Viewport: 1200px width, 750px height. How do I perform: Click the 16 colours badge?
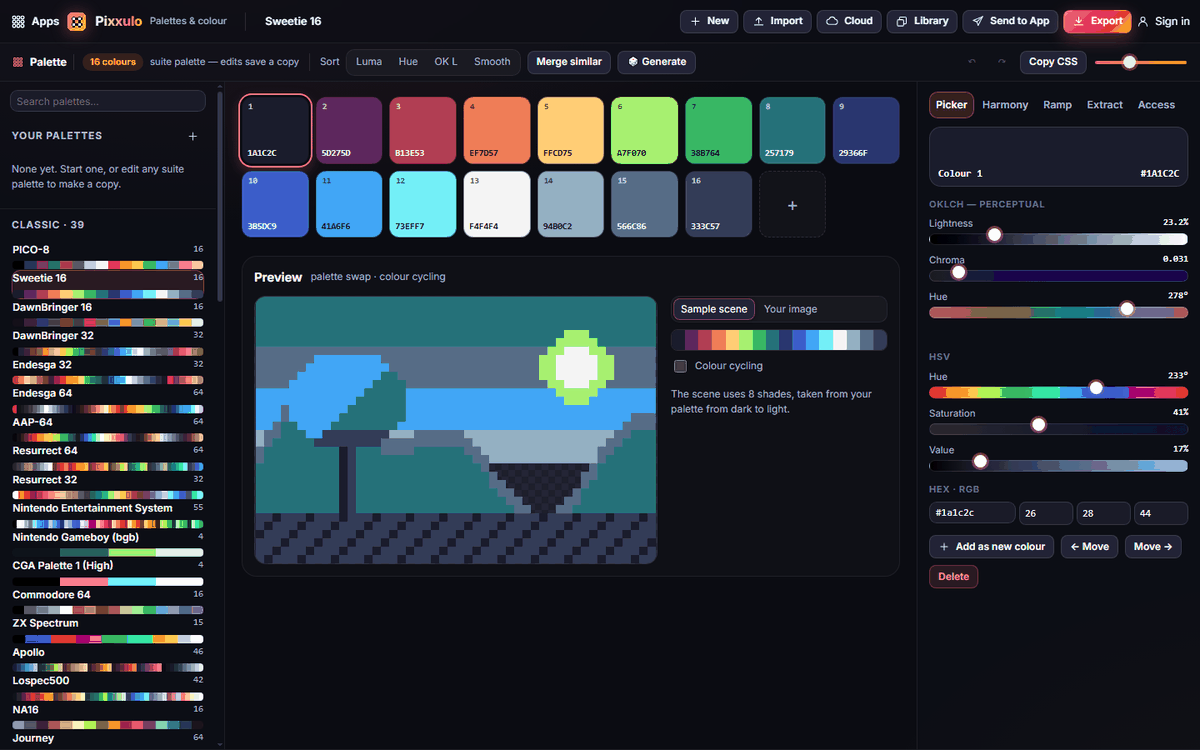tap(113, 62)
